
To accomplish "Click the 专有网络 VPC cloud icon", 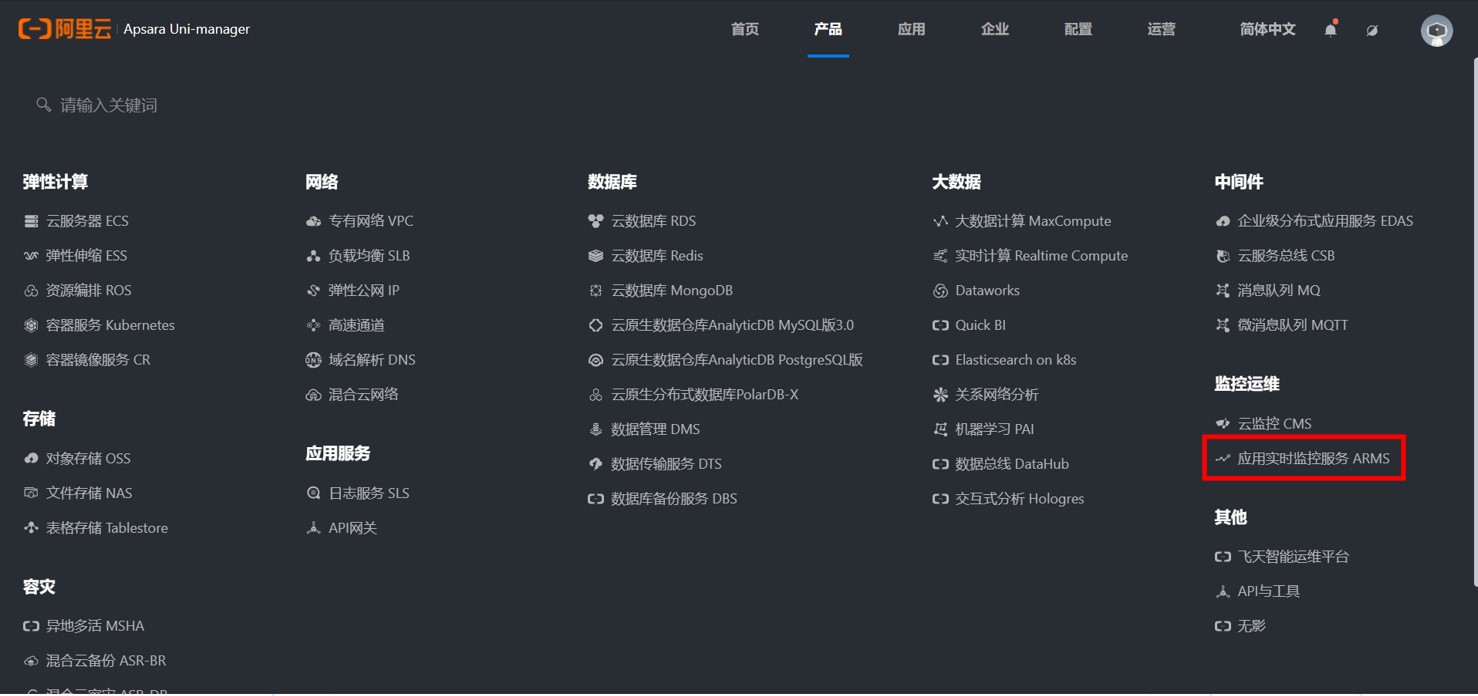I will coord(313,221).
